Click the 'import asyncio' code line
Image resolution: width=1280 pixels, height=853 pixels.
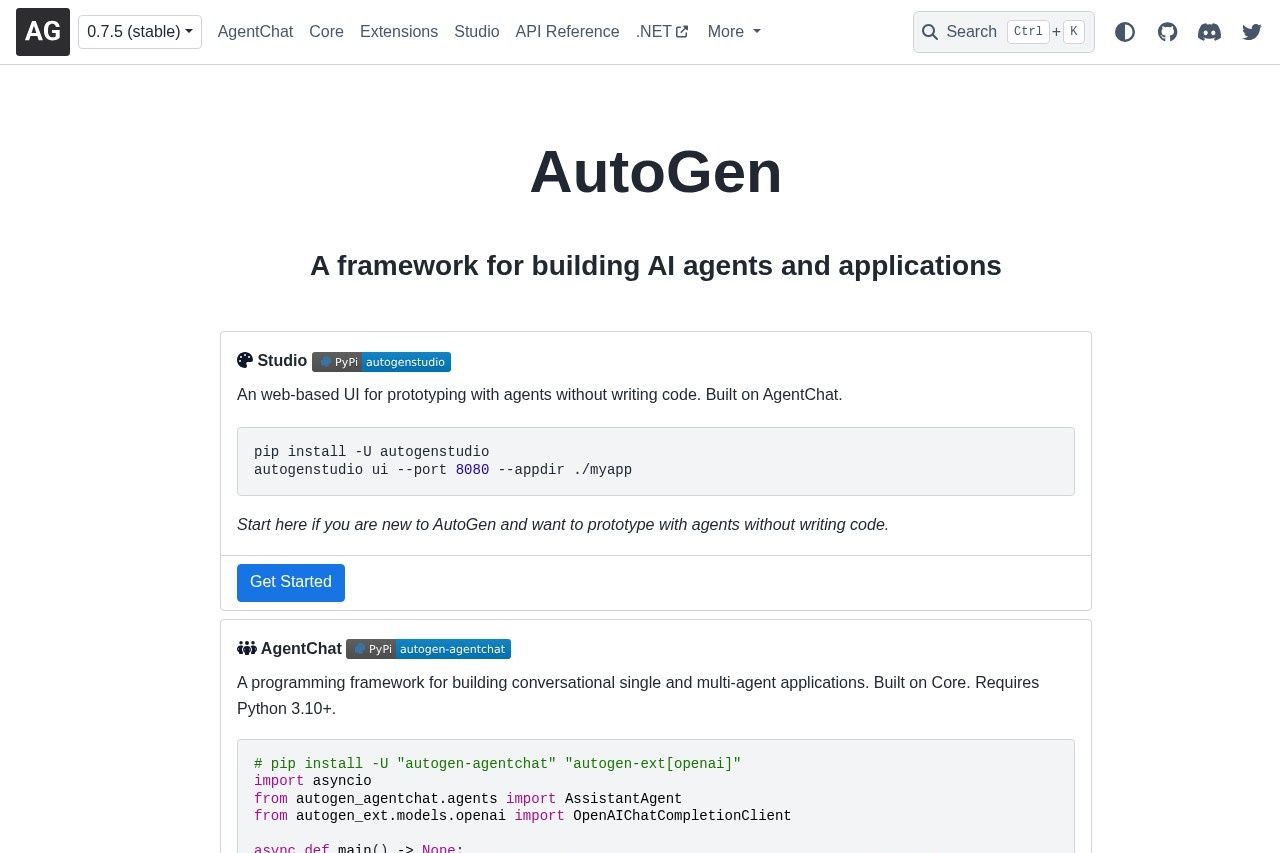[313, 781]
